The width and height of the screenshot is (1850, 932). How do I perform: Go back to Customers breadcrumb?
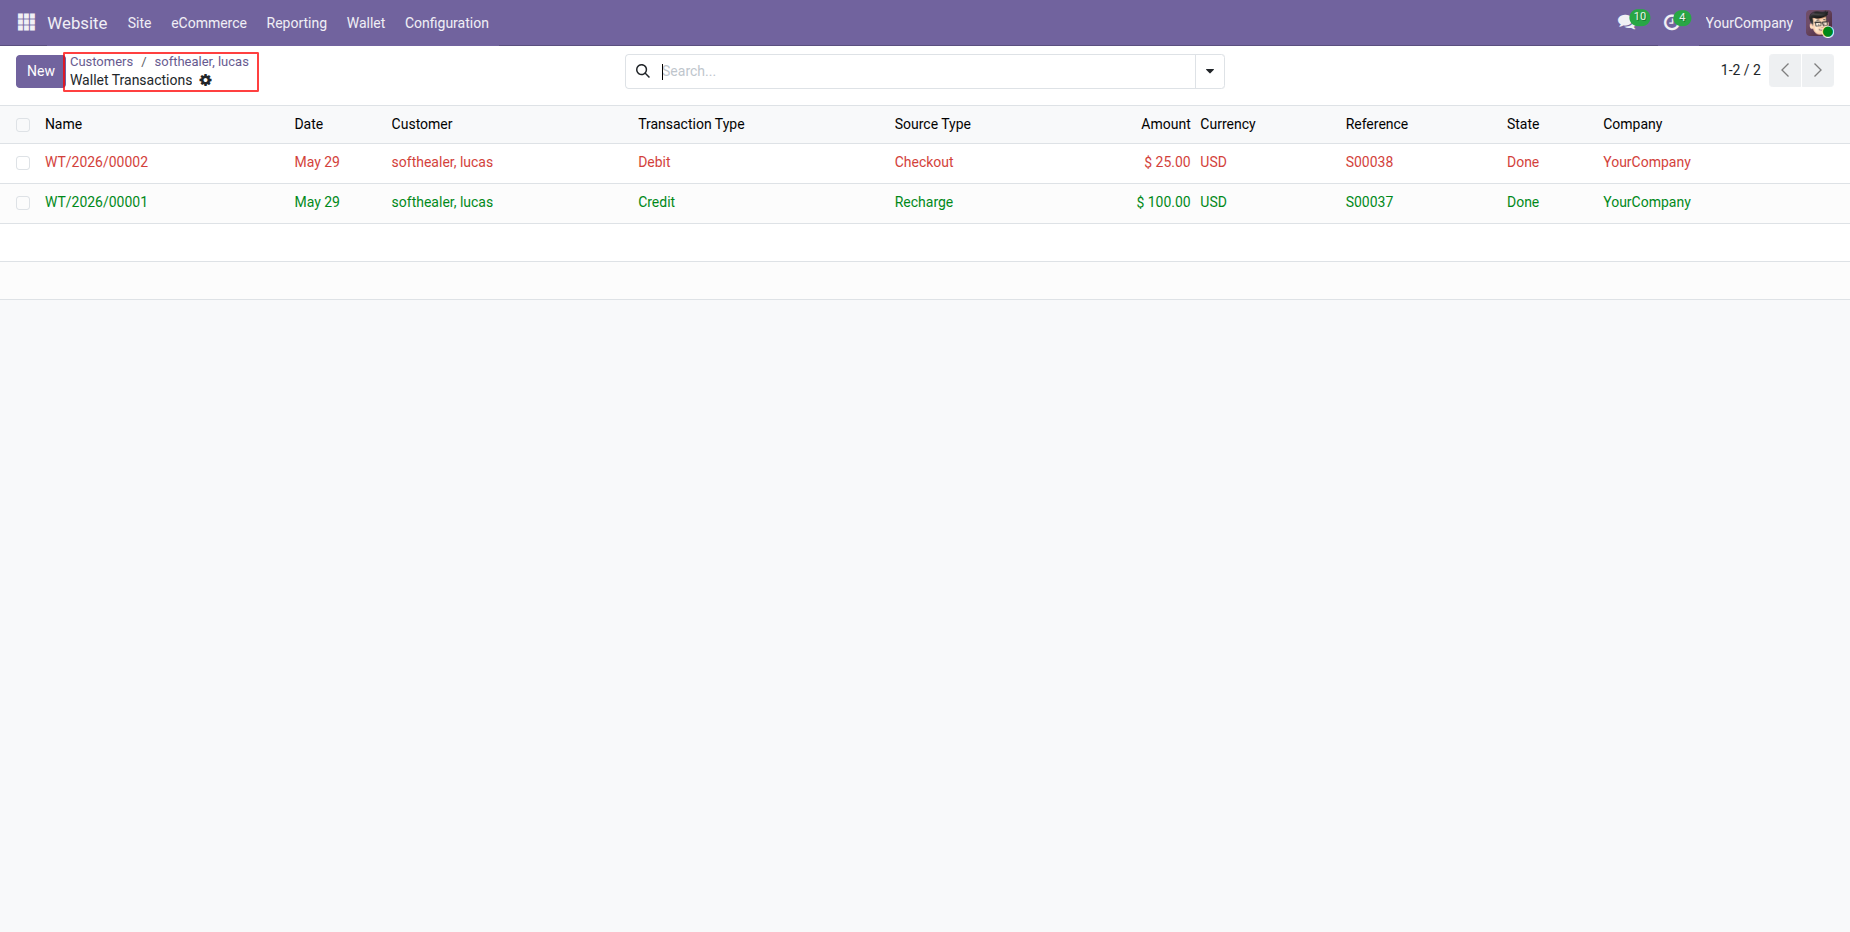point(101,62)
